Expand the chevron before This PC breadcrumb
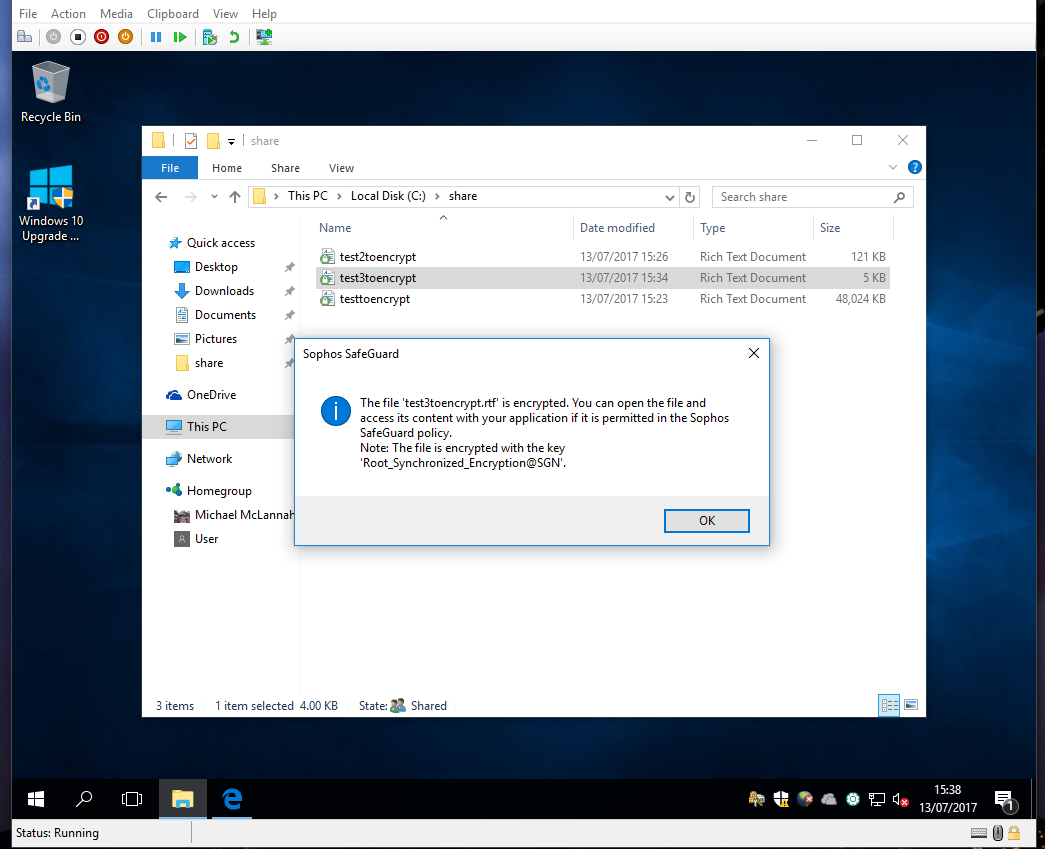 (x=276, y=197)
